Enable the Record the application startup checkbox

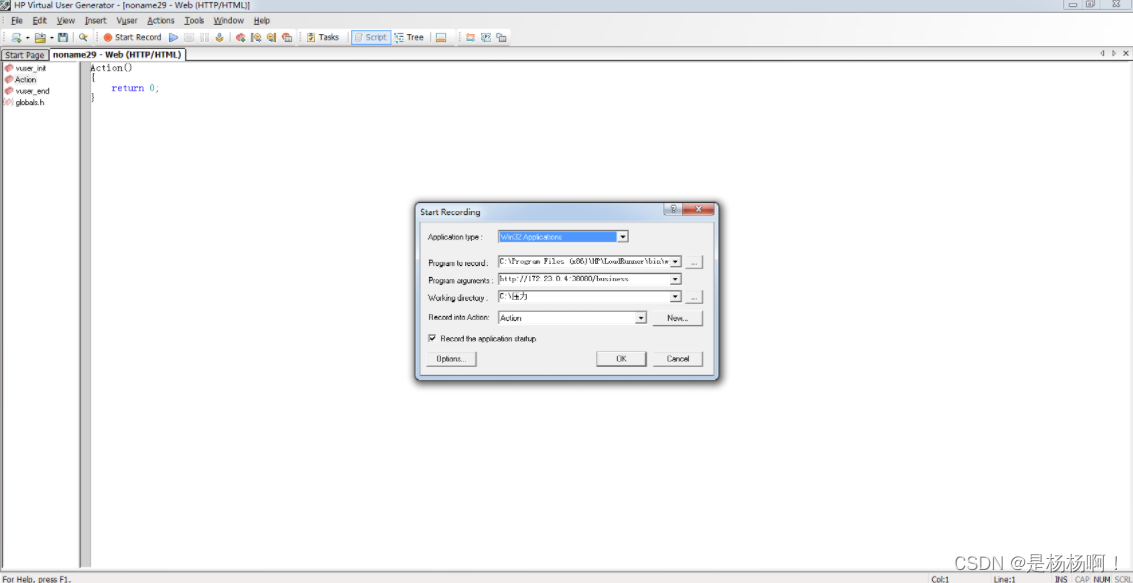pyautogui.click(x=431, y=338)
